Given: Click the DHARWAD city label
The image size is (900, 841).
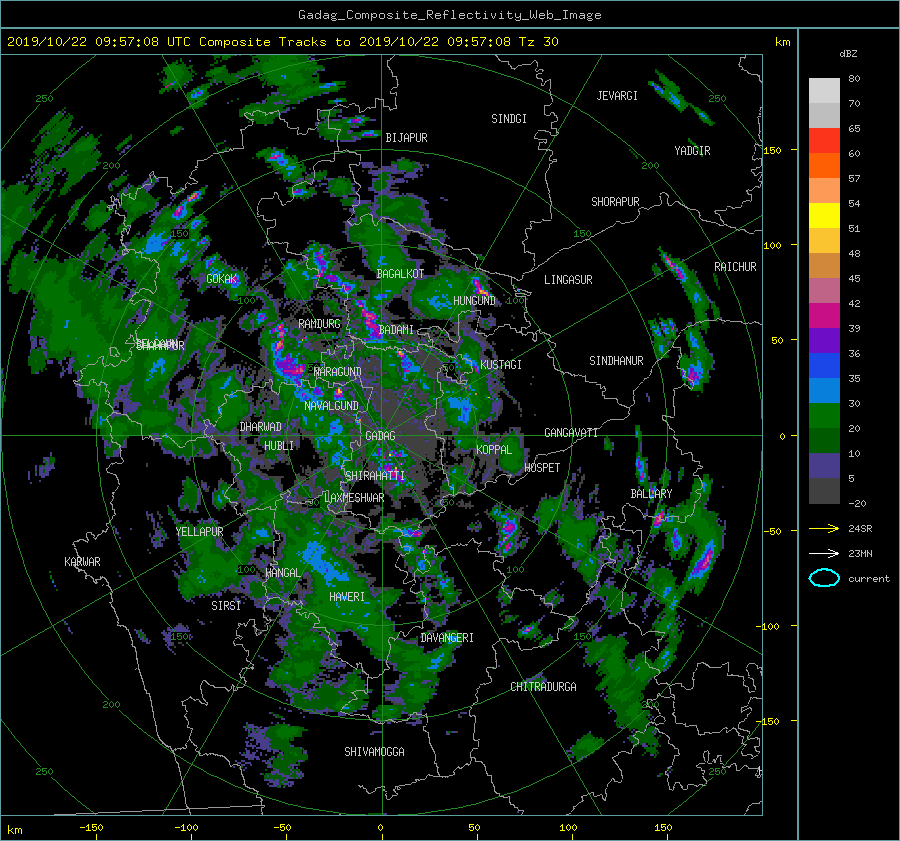Looking at the screenshot, I should coord(261,427).
